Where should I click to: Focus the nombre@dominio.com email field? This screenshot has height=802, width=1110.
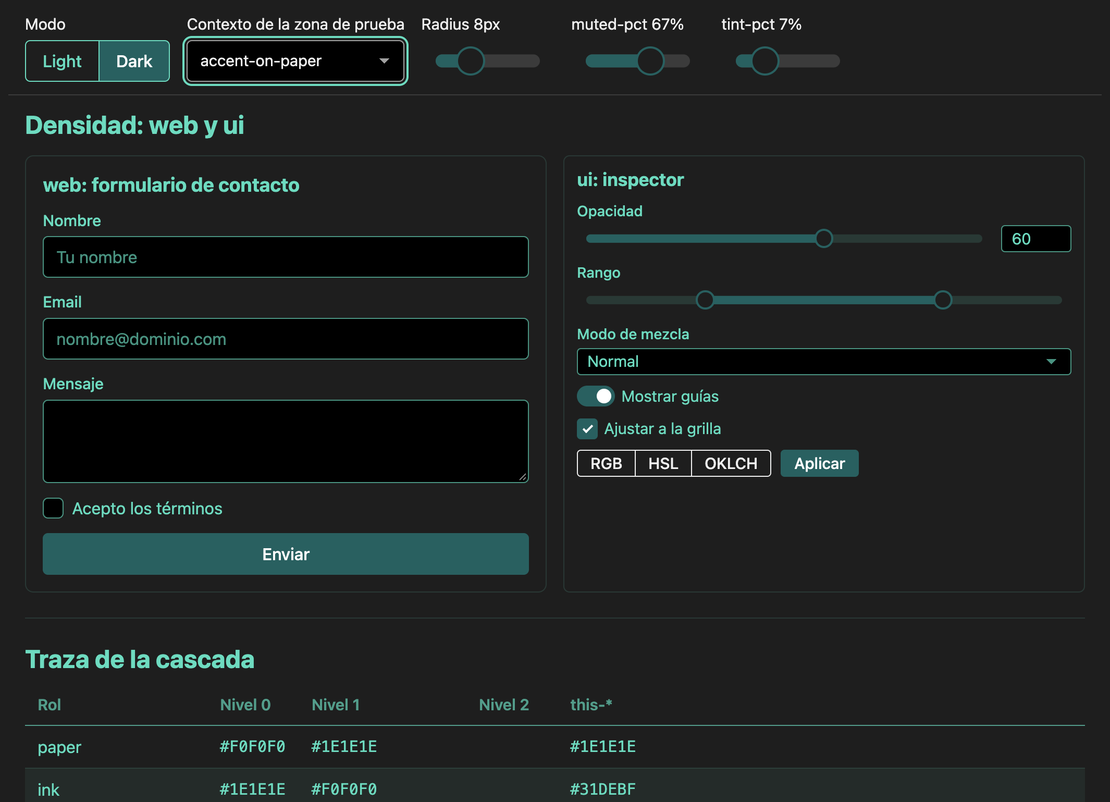pos(285,339)
